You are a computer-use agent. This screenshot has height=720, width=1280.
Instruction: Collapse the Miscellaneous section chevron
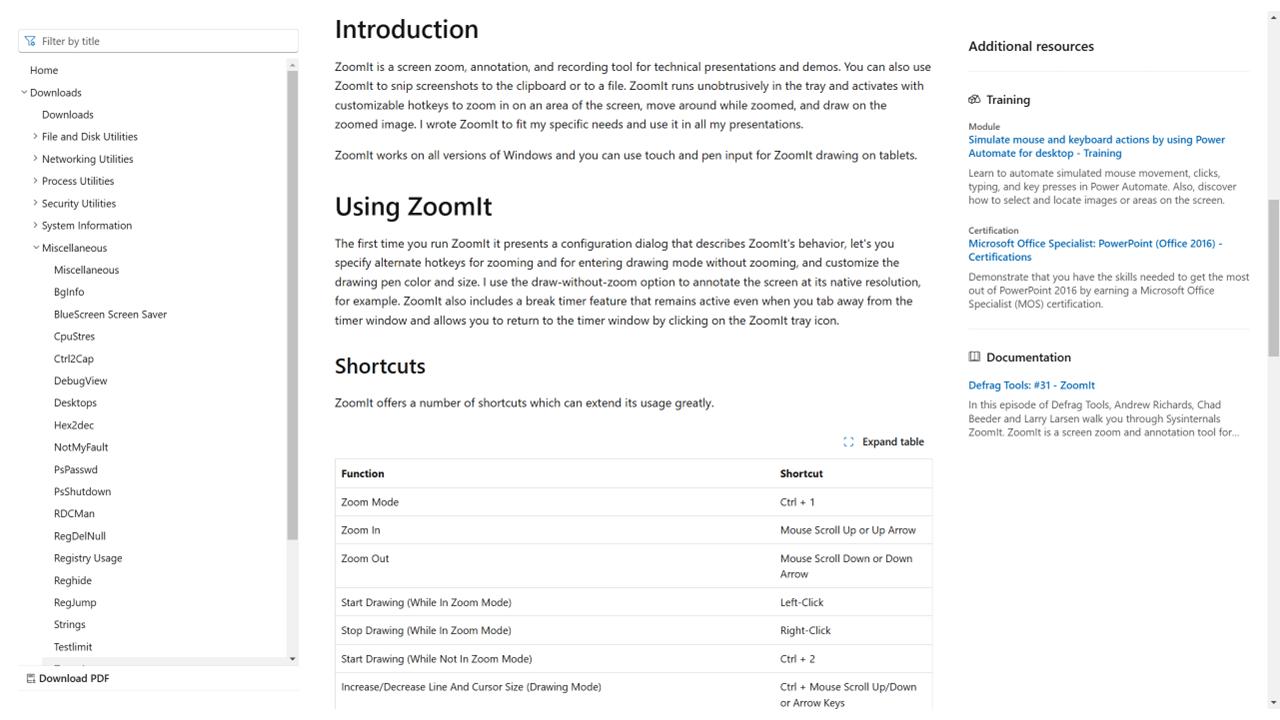[x=36, y=248]
